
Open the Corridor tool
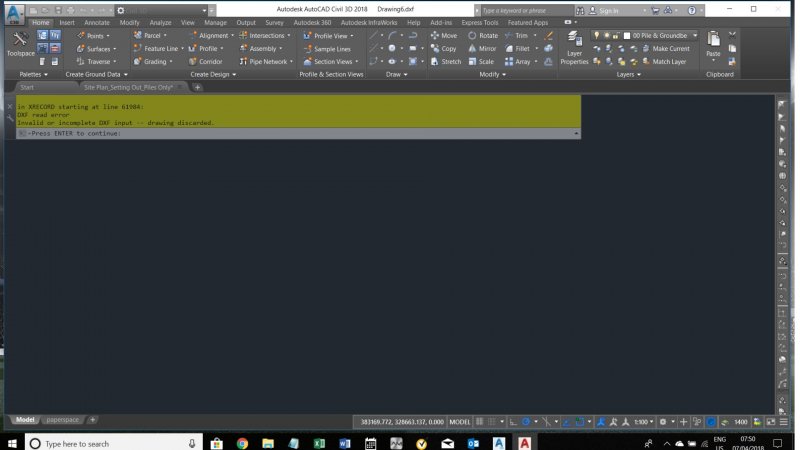click(x=205, y=62)
